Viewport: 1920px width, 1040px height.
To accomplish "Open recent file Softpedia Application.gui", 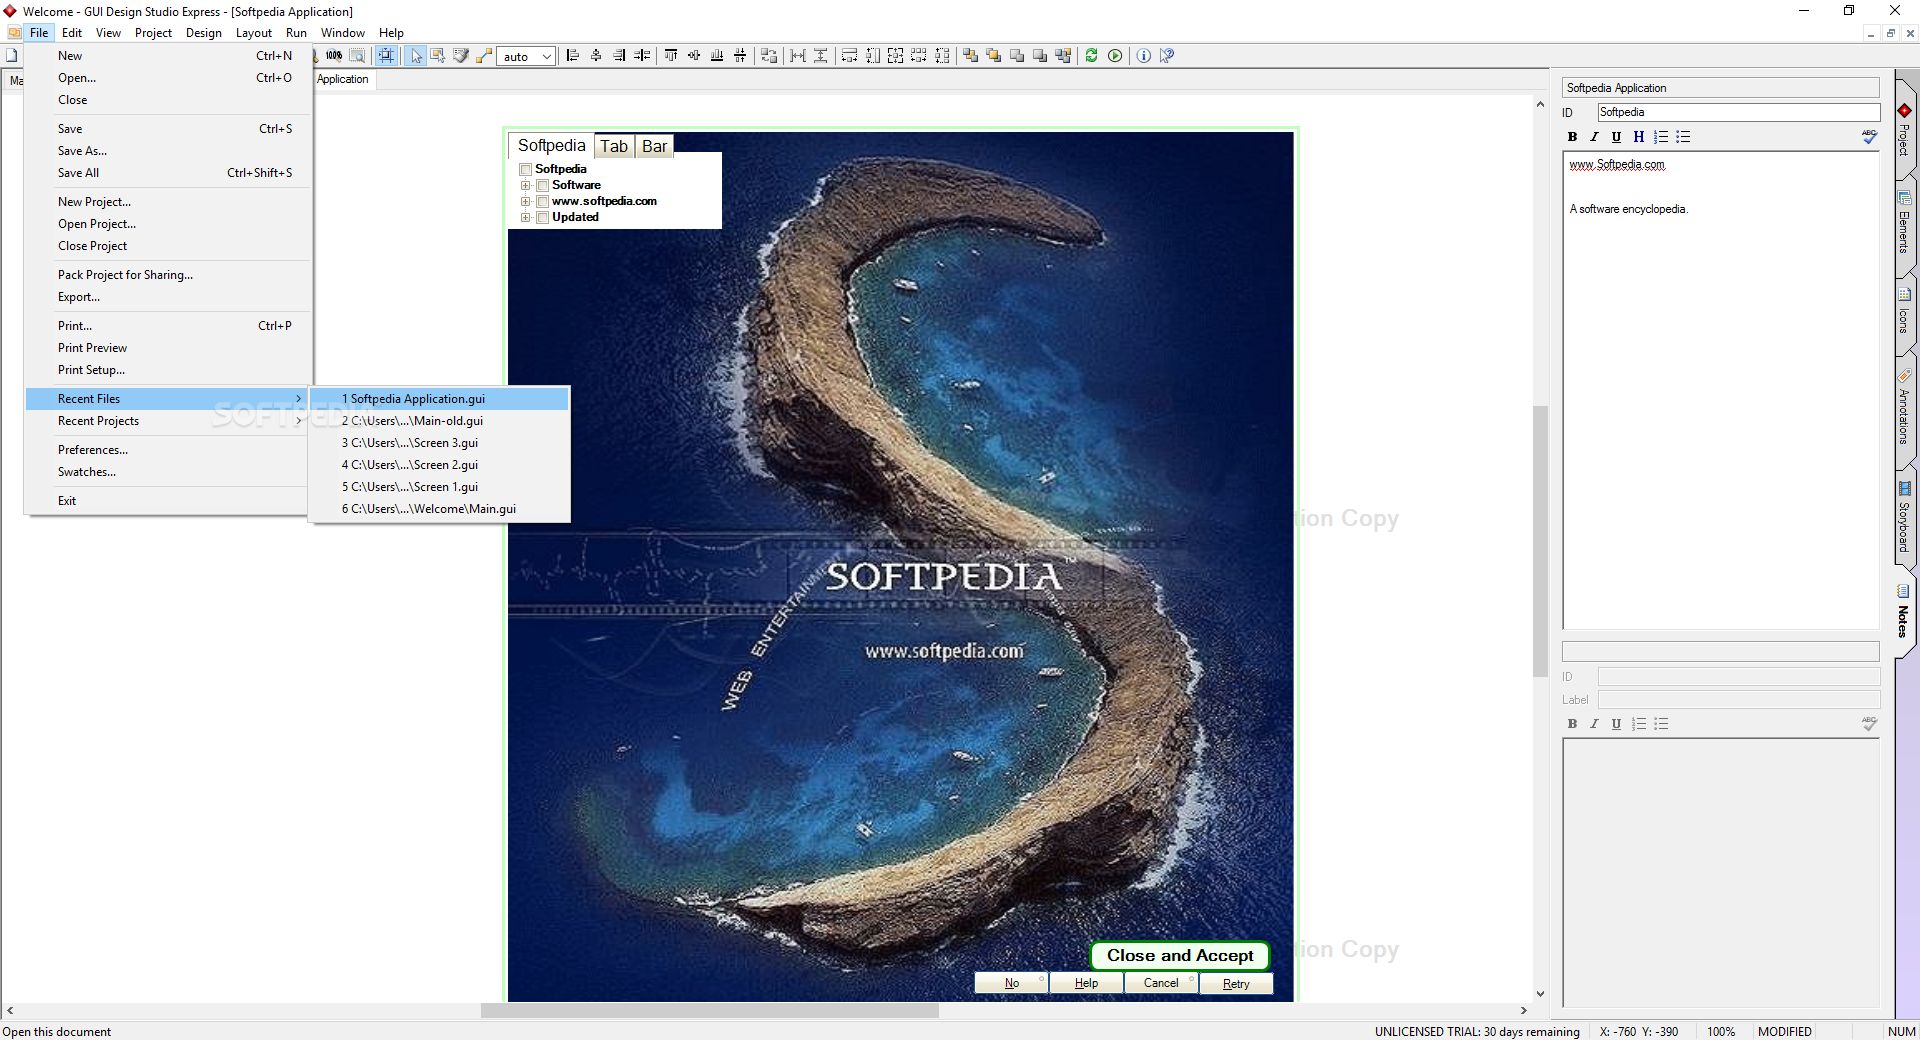I will (x=440, y=399).
